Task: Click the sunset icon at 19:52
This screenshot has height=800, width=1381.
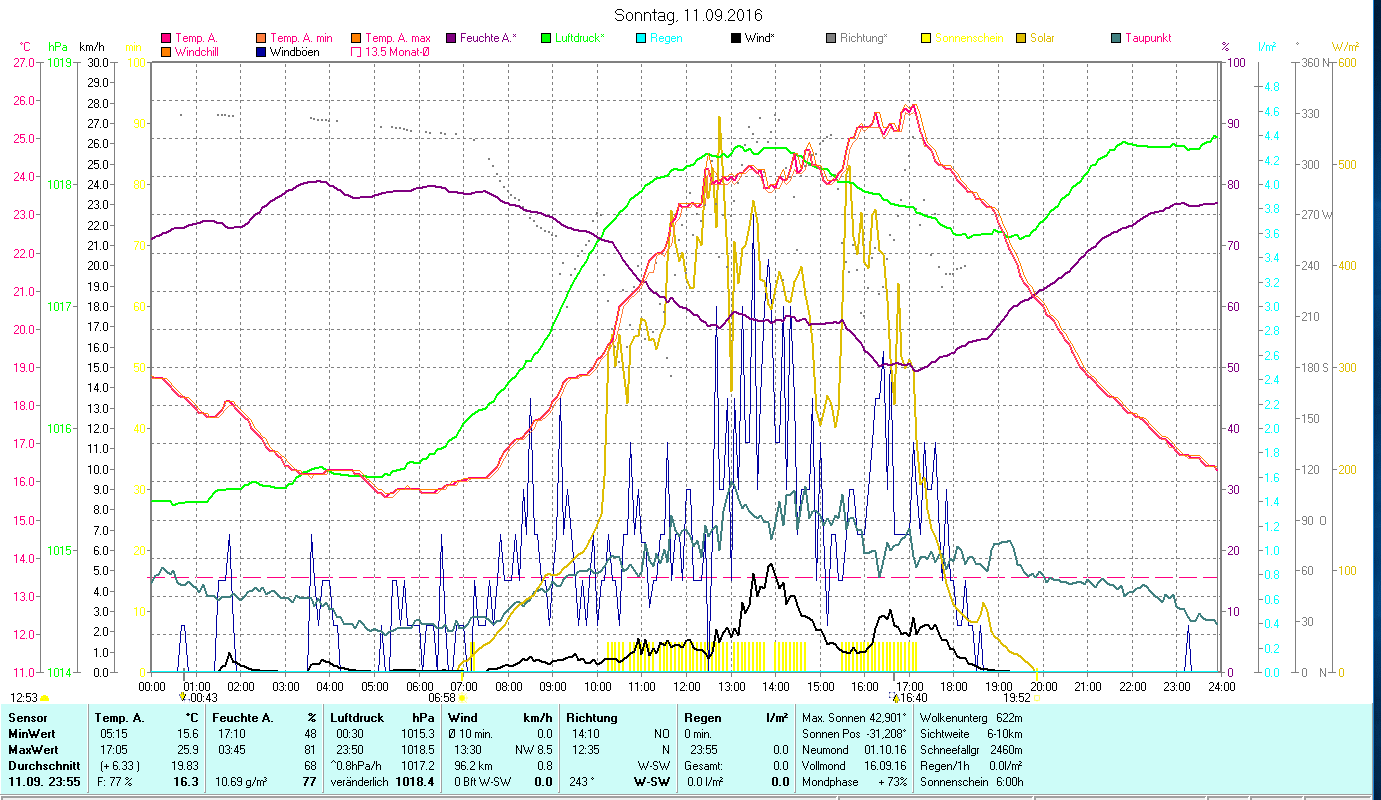Action: coord(1035,698)
